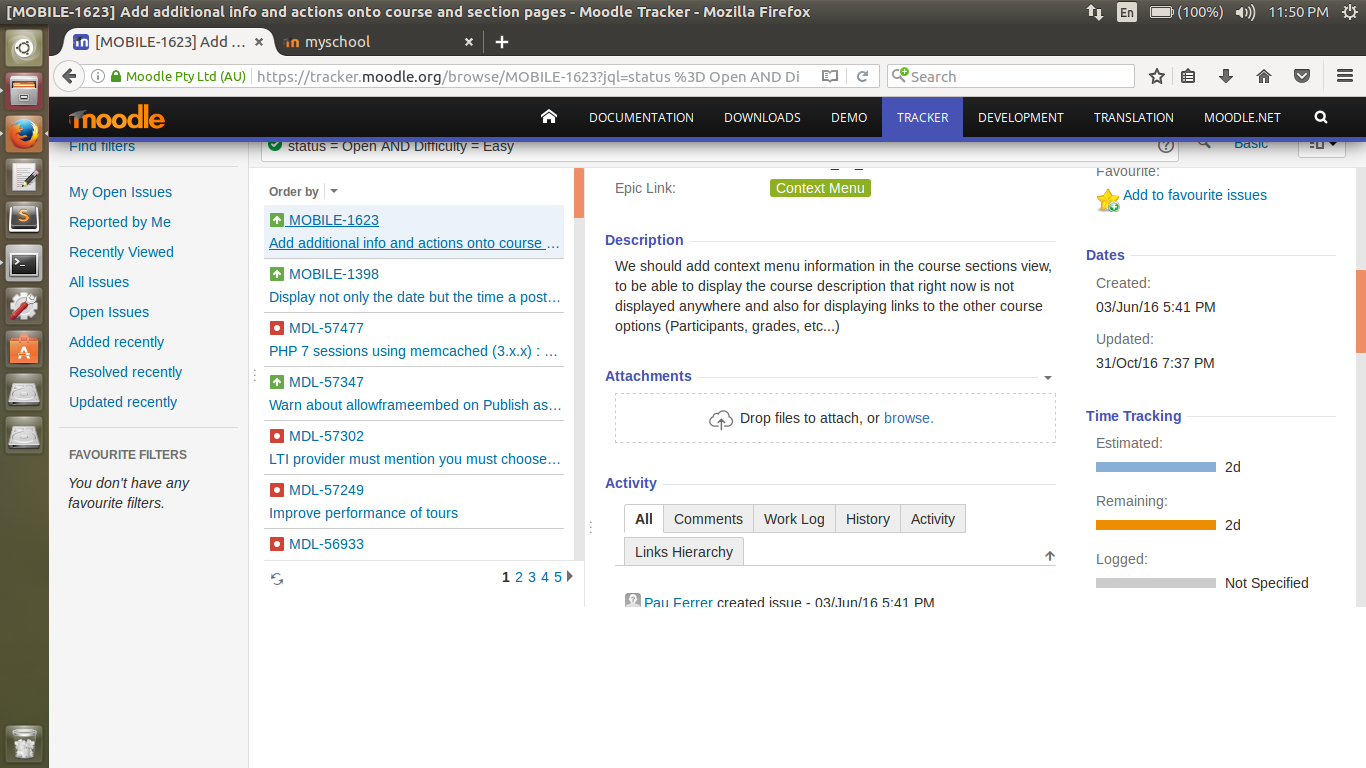Run the issue search magnifier button

pyautogui.click(x=1204, y=144)
